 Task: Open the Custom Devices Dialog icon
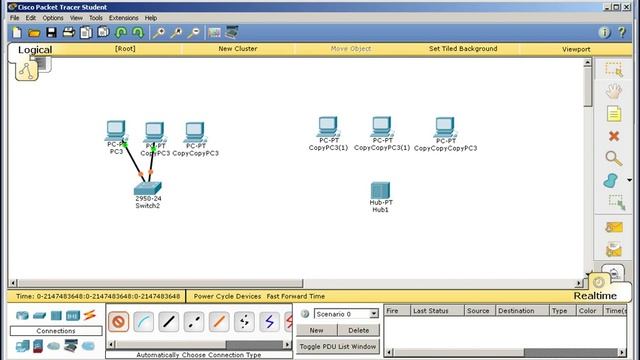click(x=231, y=32)
